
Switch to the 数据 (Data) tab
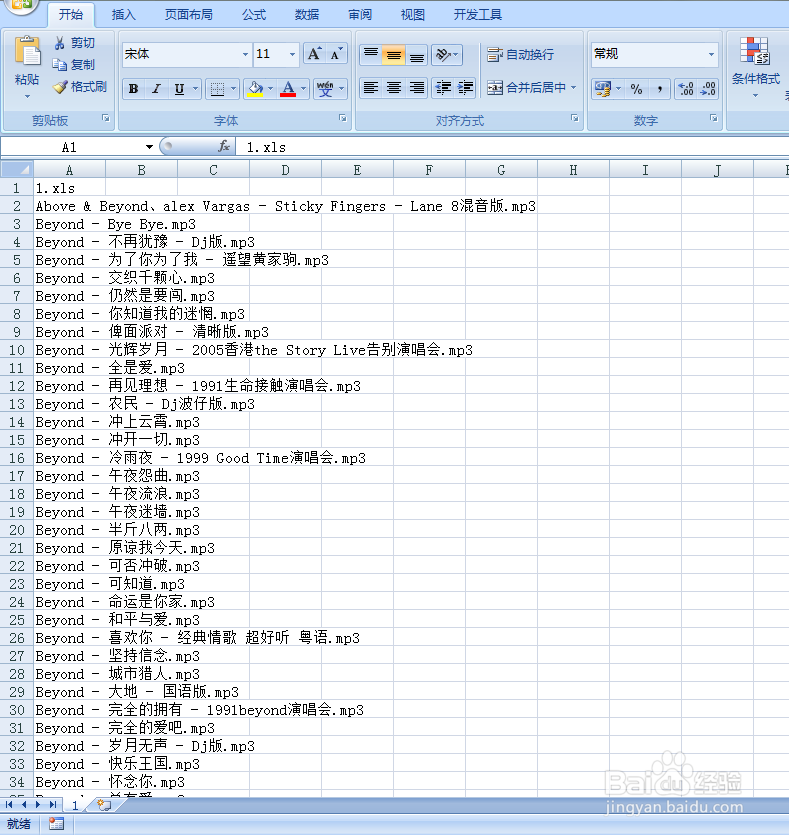coord(307,14)
